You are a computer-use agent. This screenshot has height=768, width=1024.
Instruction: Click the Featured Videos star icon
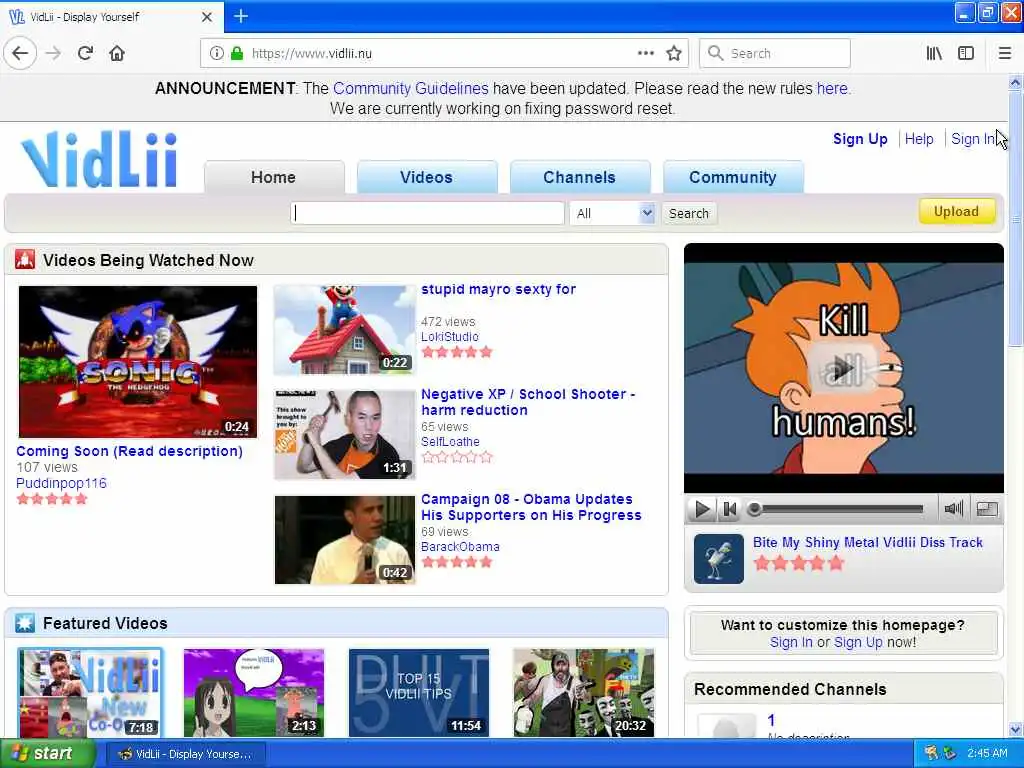tap(25, 623)
